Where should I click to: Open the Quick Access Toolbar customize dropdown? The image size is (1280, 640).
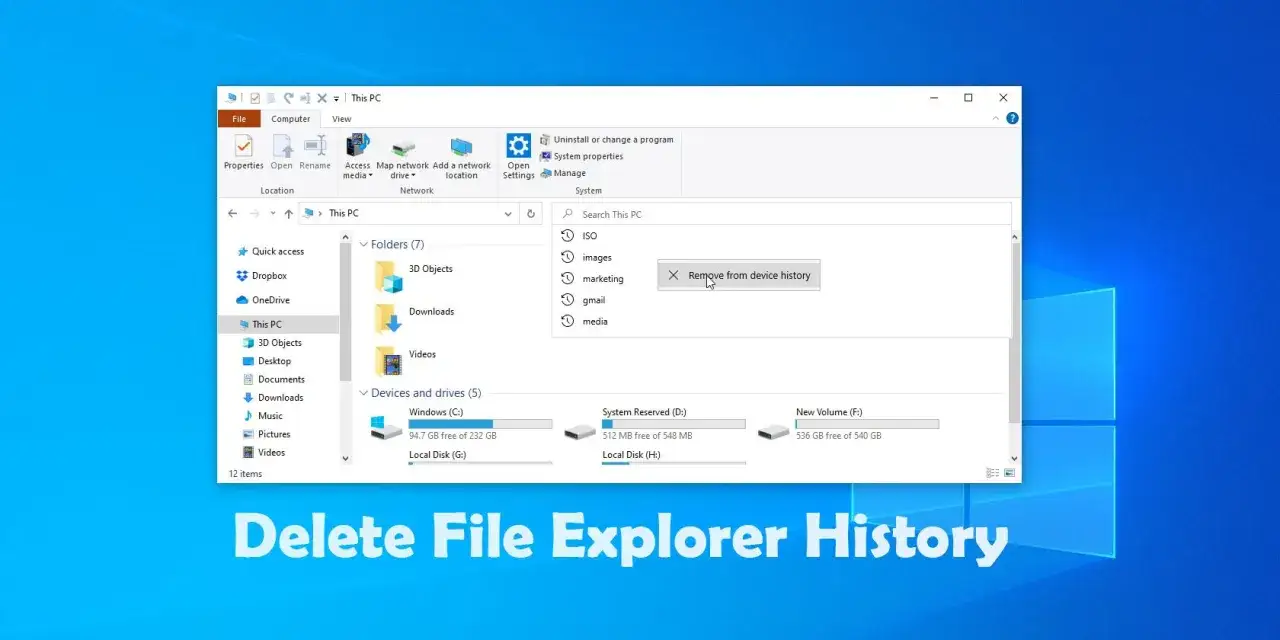[x=337, y=98]
